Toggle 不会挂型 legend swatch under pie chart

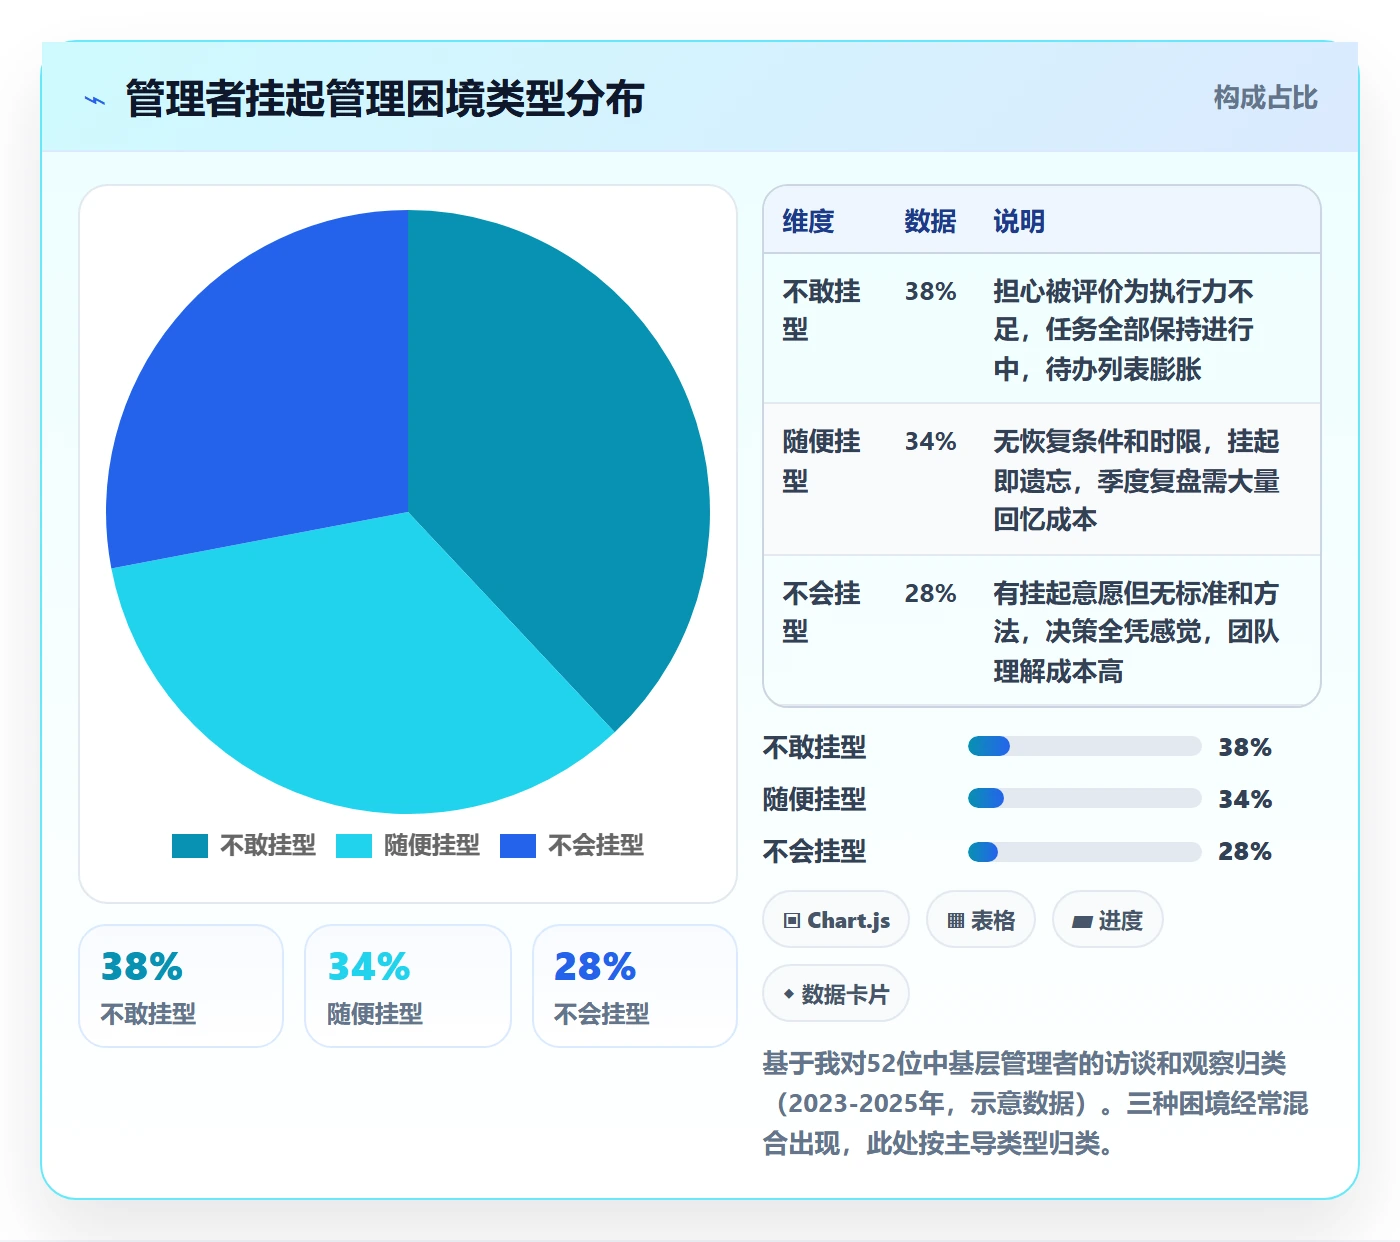tap(518, 846)
